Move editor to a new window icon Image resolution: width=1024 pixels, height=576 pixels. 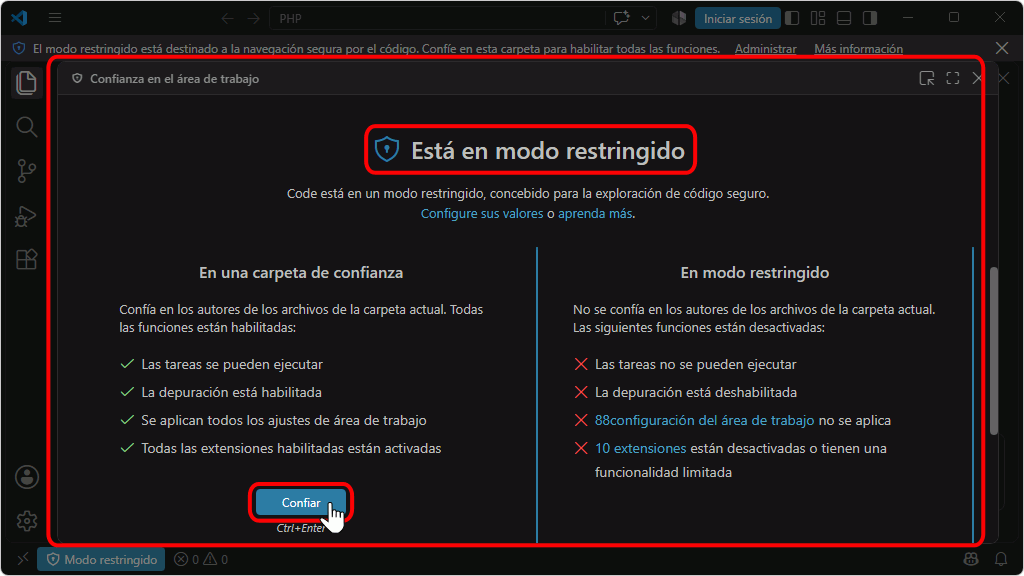point(927,79)
